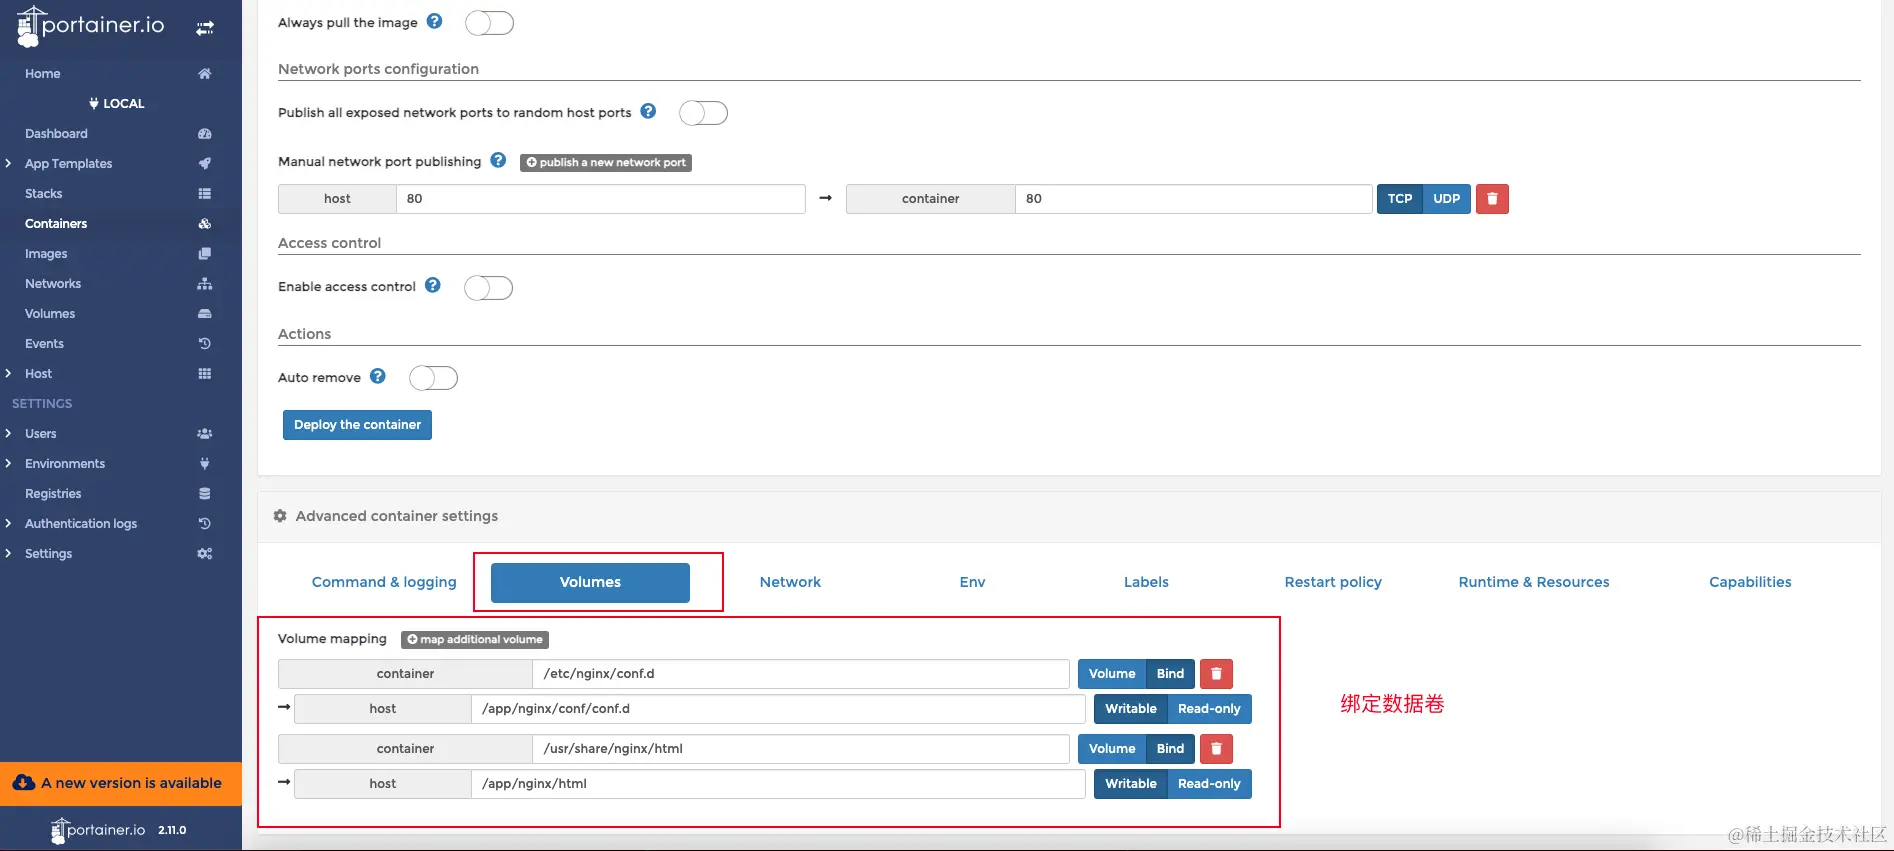This screenshot has width=1894, height=851.
Task: Switch to Command & logging tab
Action: tap(384, 582)
